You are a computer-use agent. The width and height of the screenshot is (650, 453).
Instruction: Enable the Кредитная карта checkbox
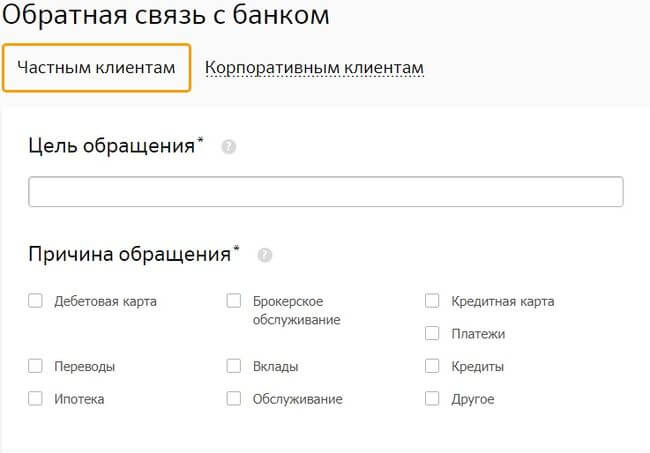[x=432, y=300]
